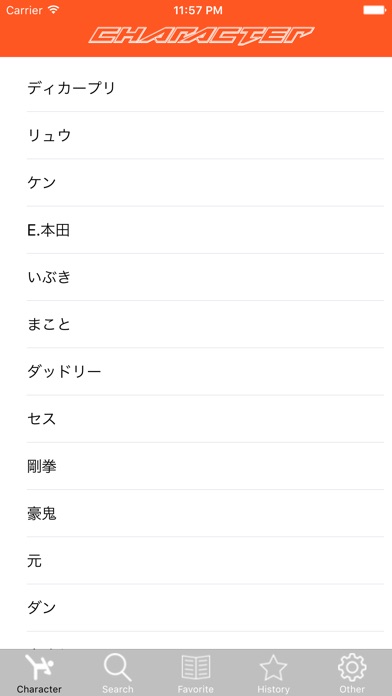Select セス from the list
The height and width of the screenshot is (696, 392).
196,419
